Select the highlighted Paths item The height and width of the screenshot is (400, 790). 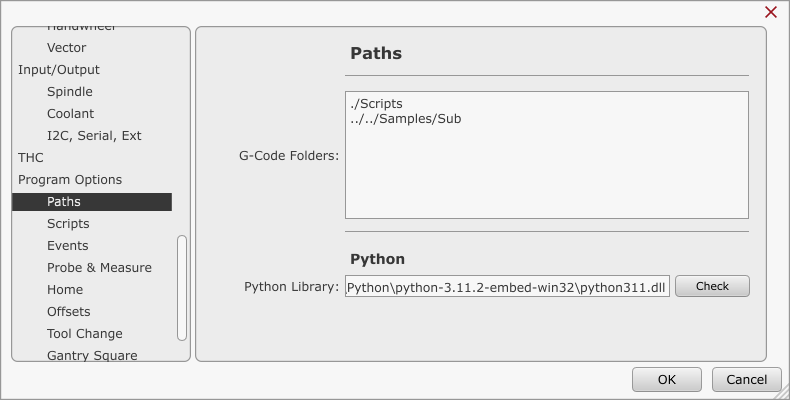coord(64,202)
